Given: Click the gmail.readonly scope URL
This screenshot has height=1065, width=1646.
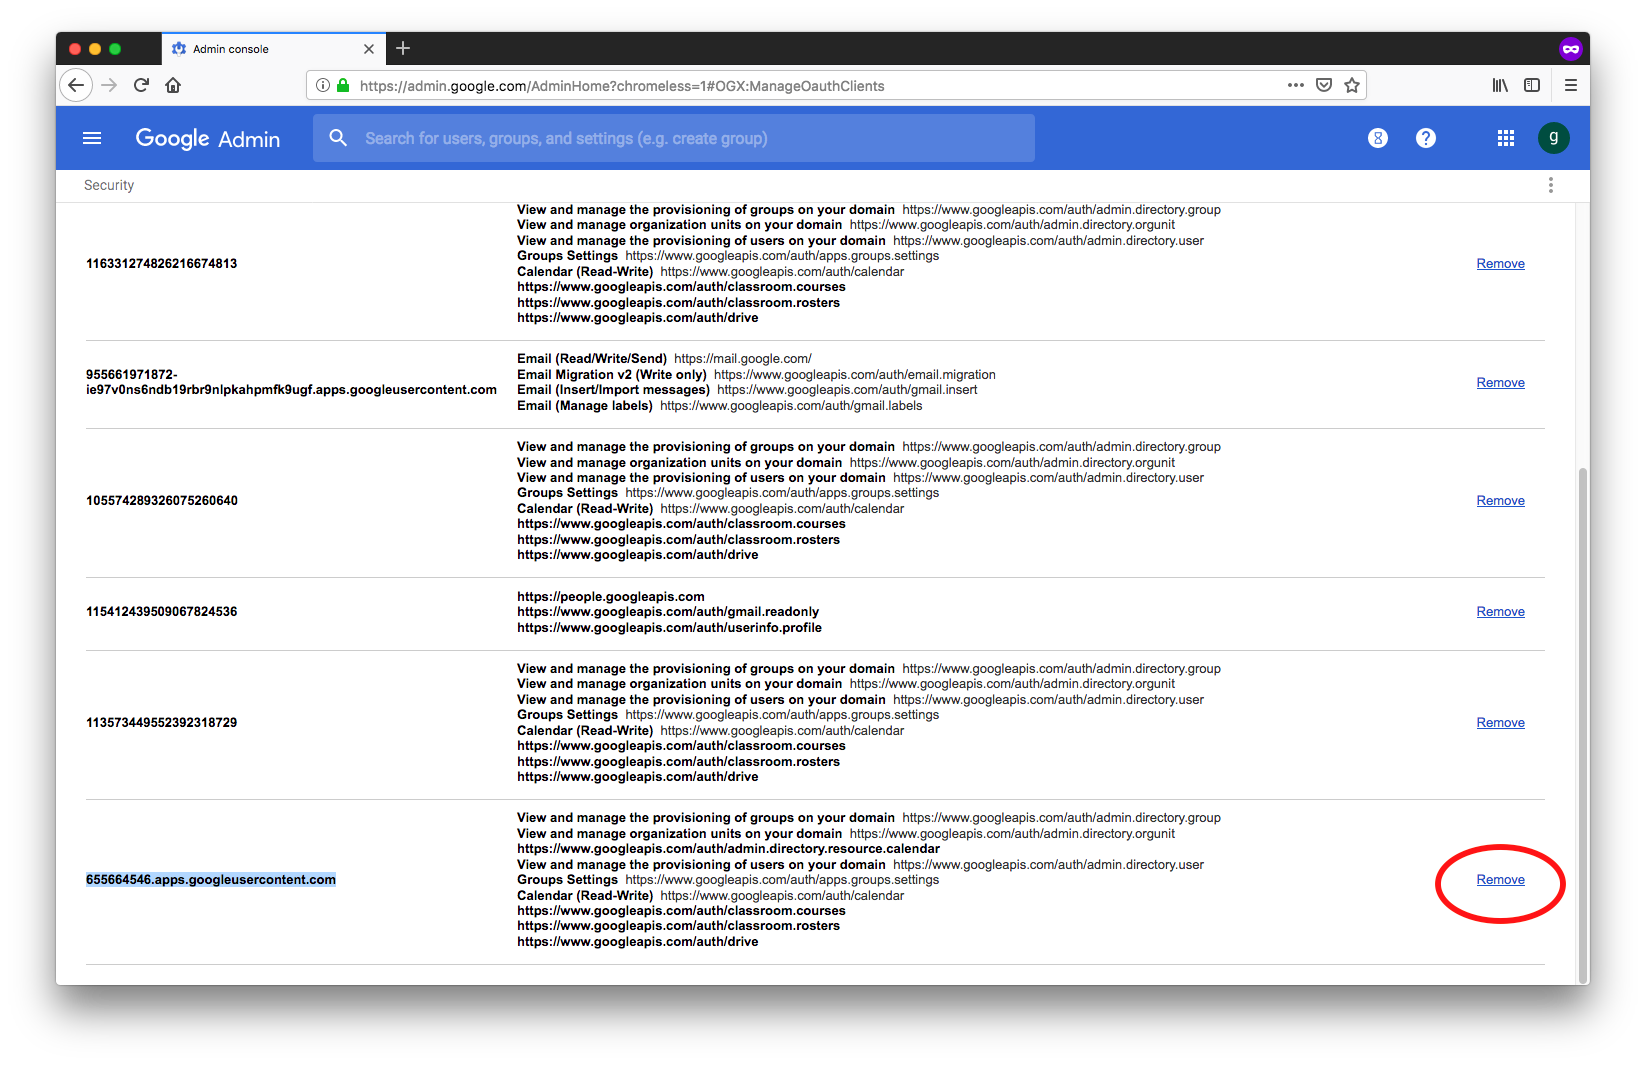Looking at the screenshot, I should [668, 612].
